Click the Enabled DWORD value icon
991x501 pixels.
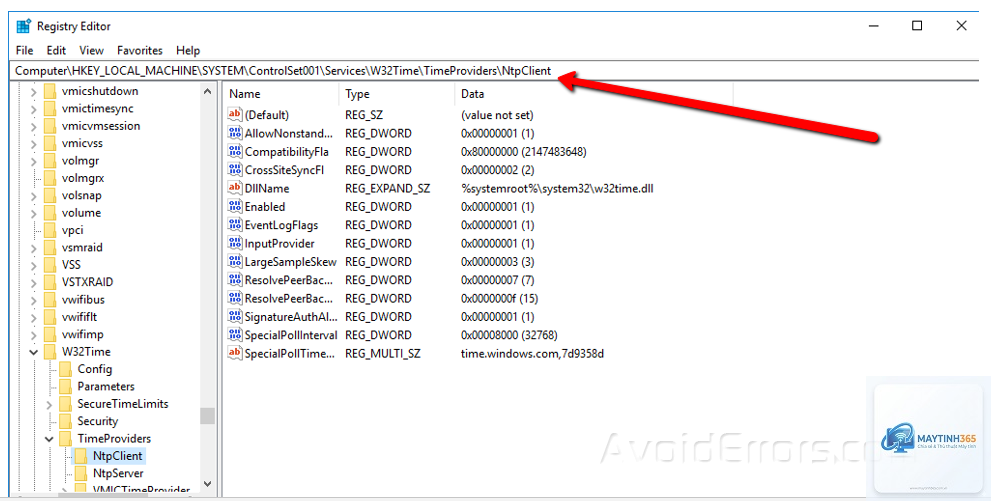(235, 207)
